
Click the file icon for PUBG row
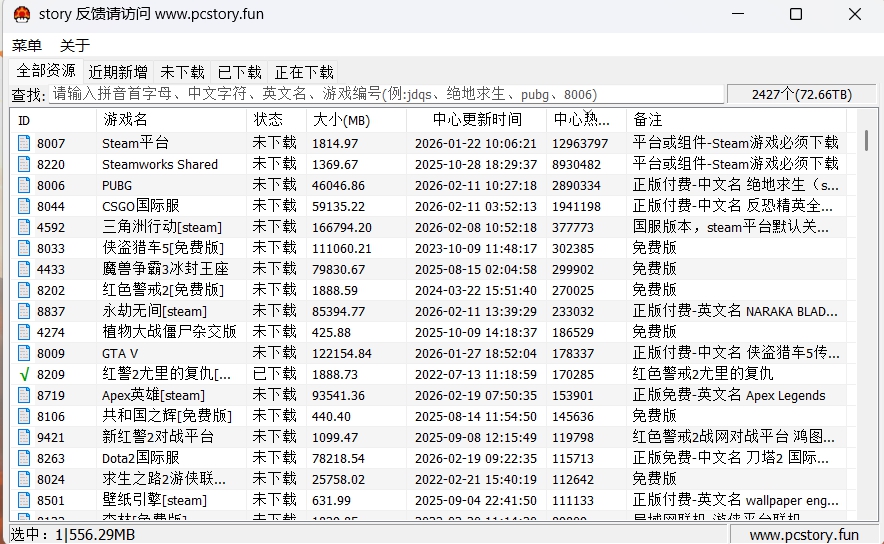pos(24,185)
